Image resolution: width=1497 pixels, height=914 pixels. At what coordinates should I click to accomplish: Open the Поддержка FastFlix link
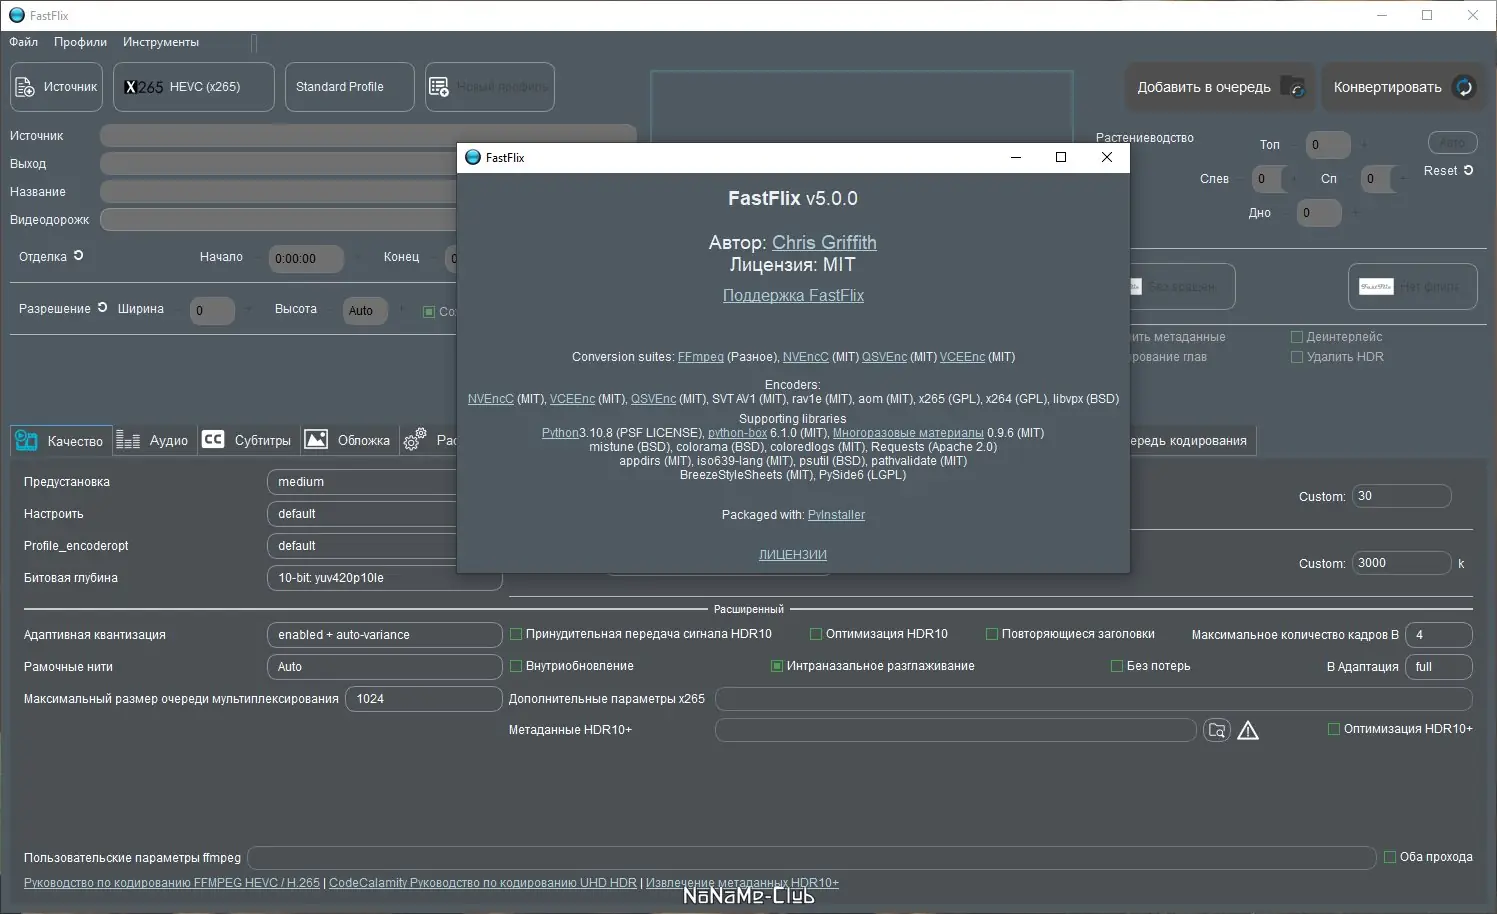point(793,296)
